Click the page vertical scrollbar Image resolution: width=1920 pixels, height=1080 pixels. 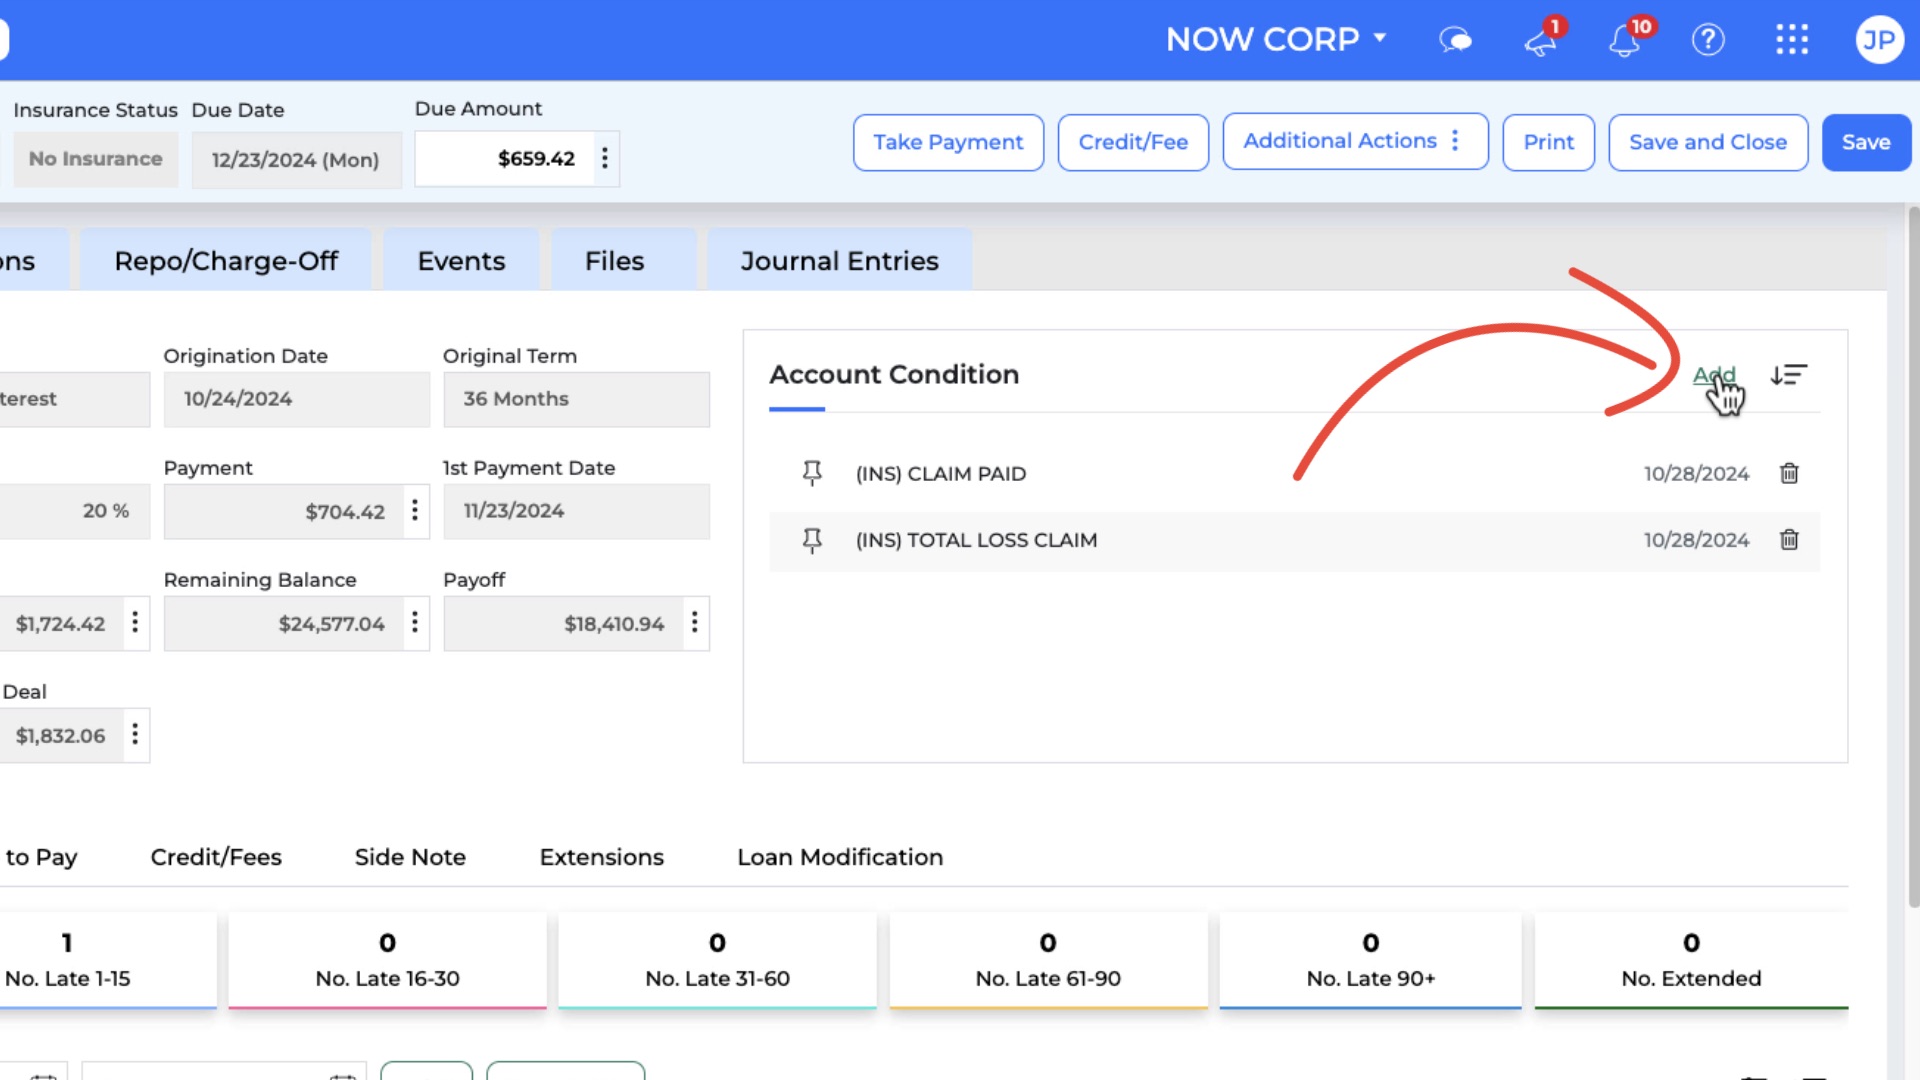click(1913, 555)
